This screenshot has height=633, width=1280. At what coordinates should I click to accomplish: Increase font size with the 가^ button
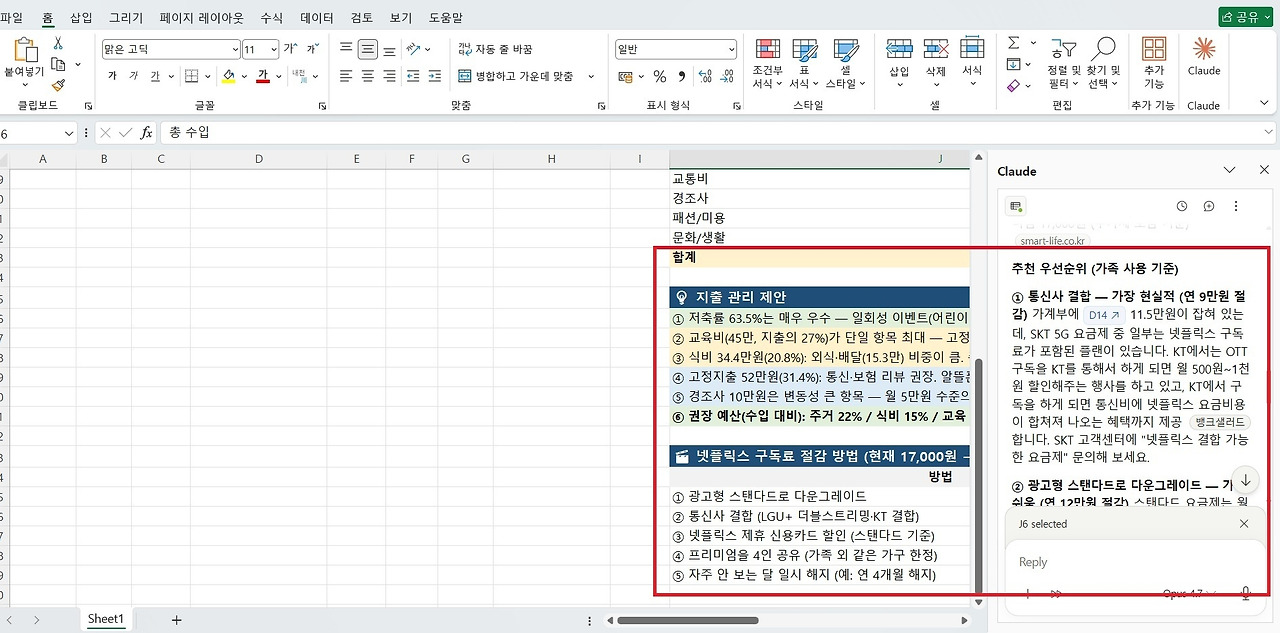tap(290, 48)
